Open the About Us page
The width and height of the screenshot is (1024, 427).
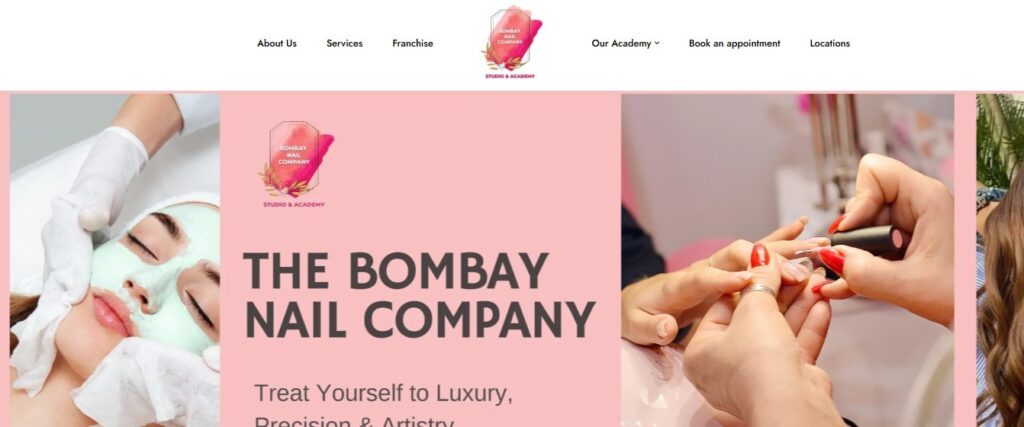tap(276, 43)
